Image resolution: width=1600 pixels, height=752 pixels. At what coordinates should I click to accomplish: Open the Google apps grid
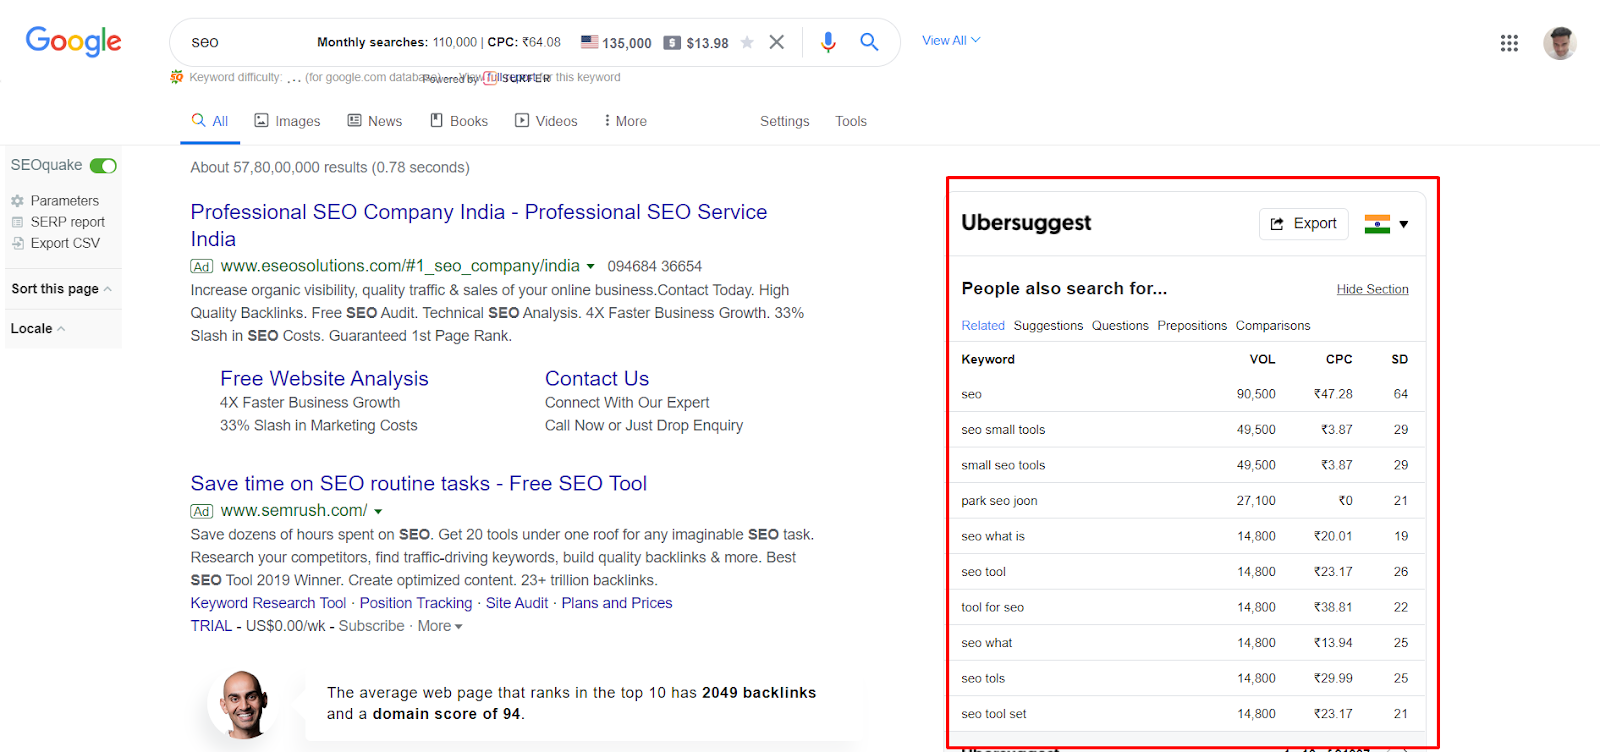(x=1509, y=43)
